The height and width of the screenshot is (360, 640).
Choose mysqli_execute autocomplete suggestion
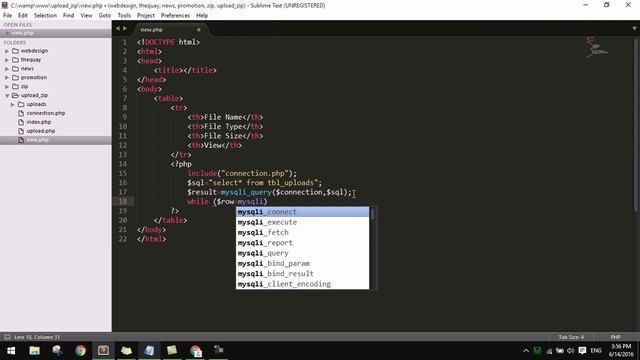click(x=302, y=222)
